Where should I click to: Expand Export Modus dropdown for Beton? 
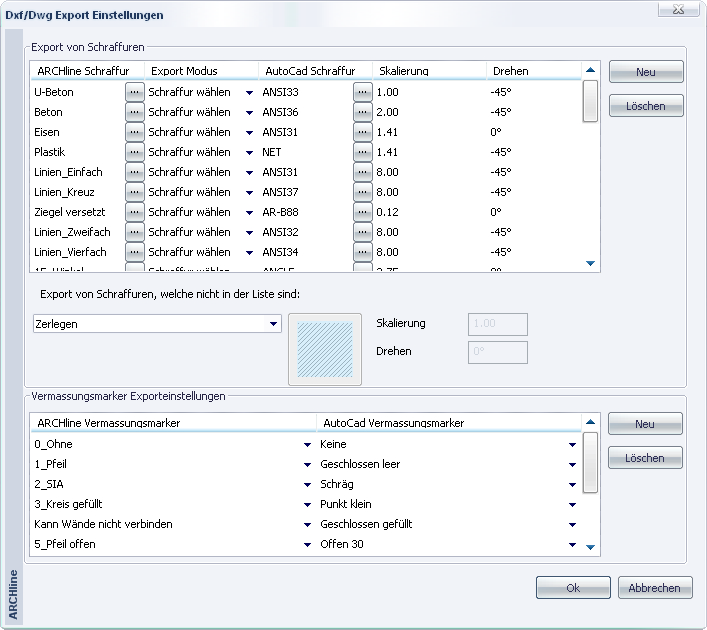point(249,112)
